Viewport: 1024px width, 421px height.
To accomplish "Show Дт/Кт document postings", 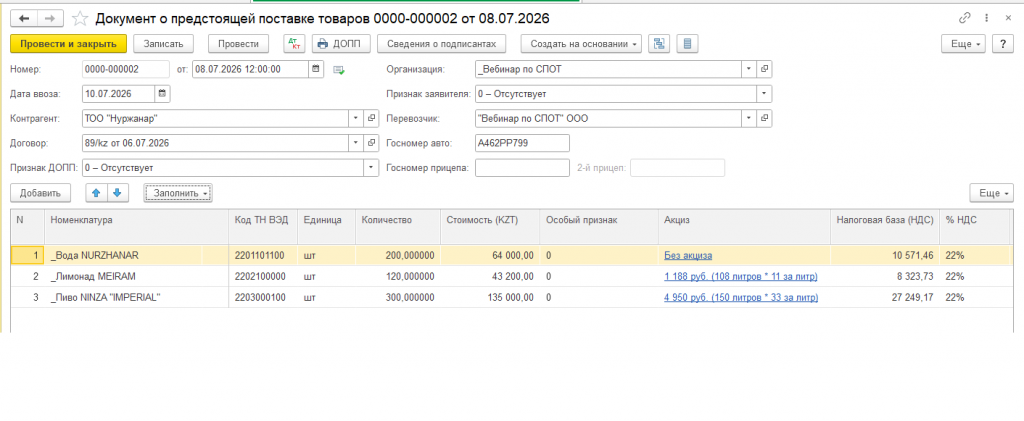I will point(295,44).
